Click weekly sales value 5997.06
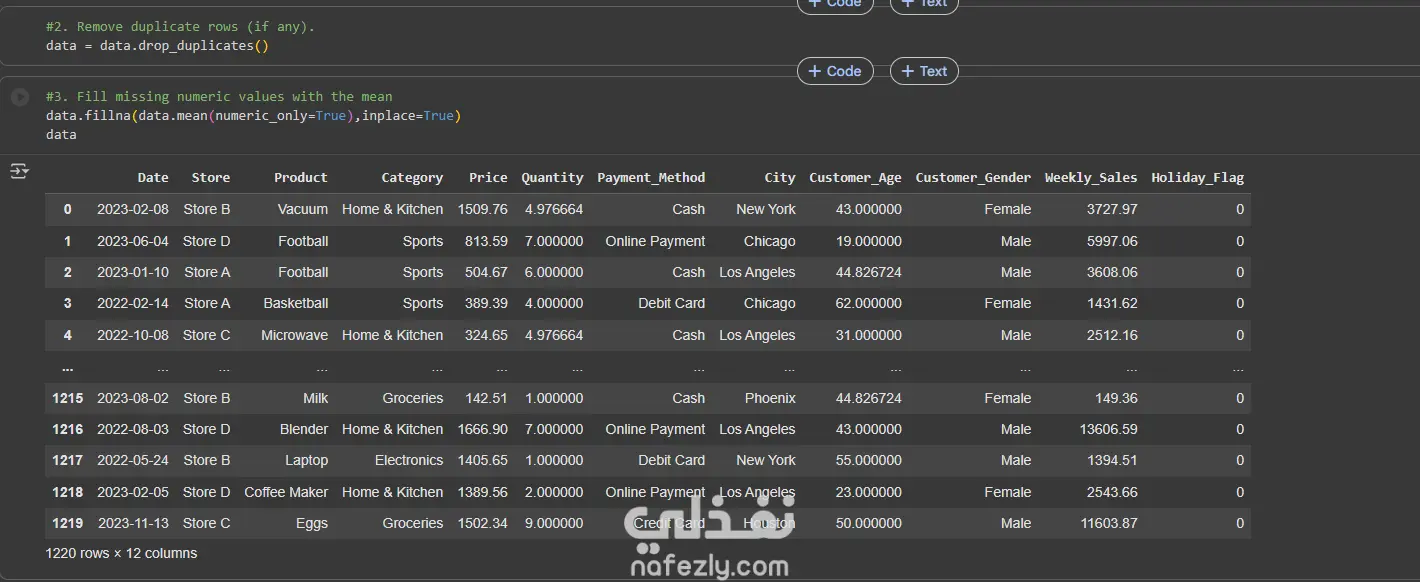 (1112, 242)
